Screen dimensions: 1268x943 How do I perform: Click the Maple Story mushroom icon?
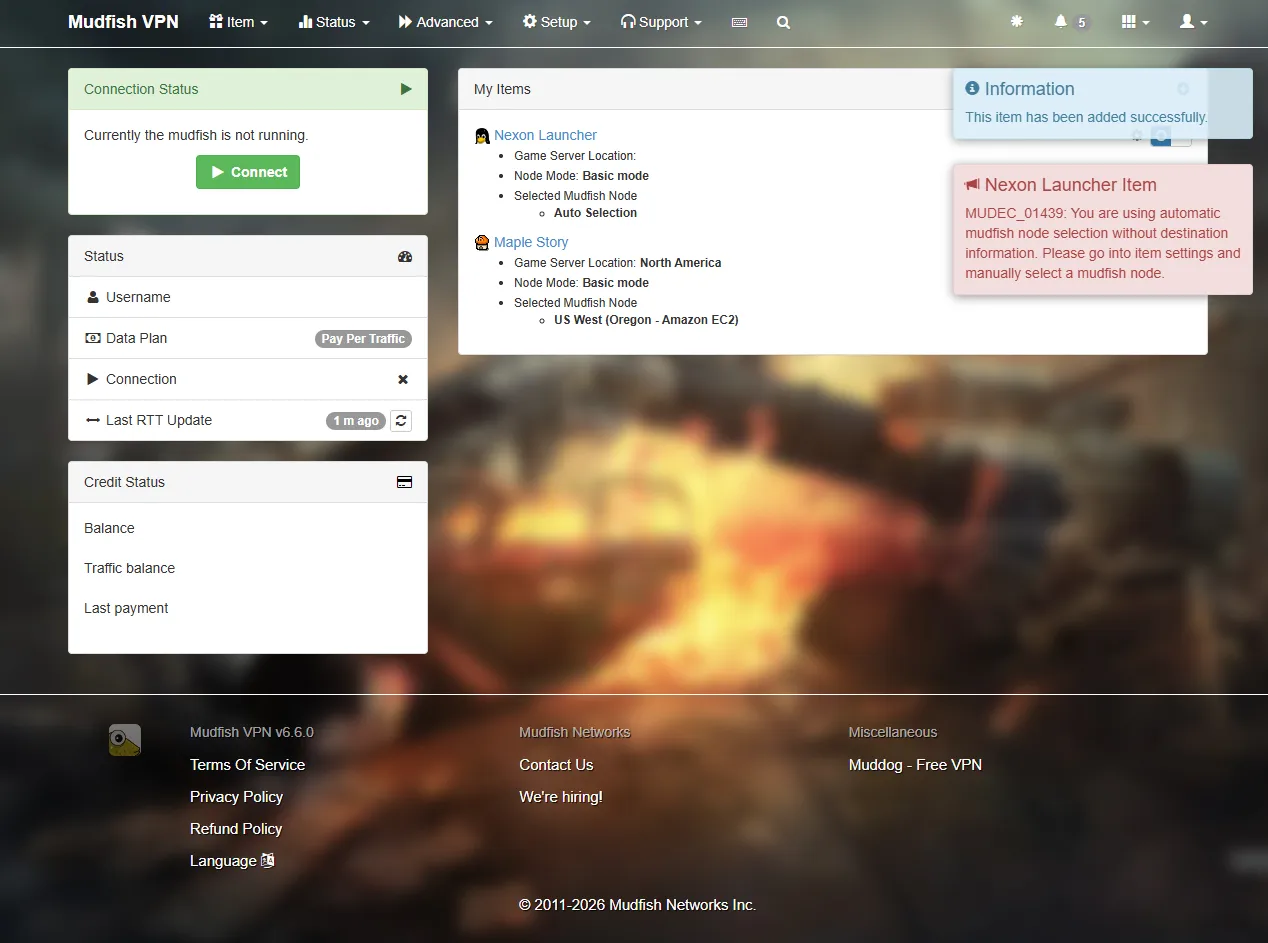tap(482, 242)
